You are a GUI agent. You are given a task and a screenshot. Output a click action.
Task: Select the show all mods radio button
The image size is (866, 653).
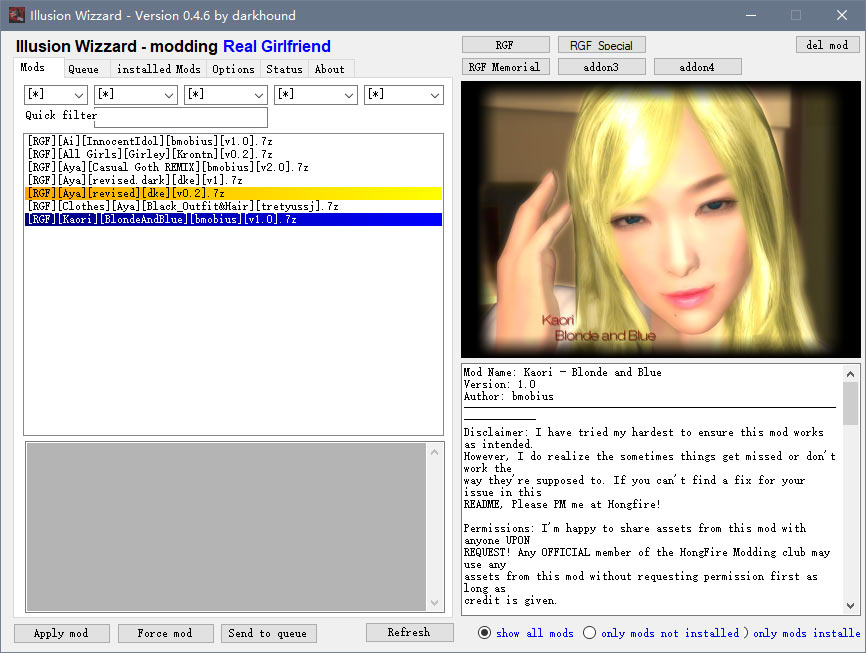[x=484, y=633]
